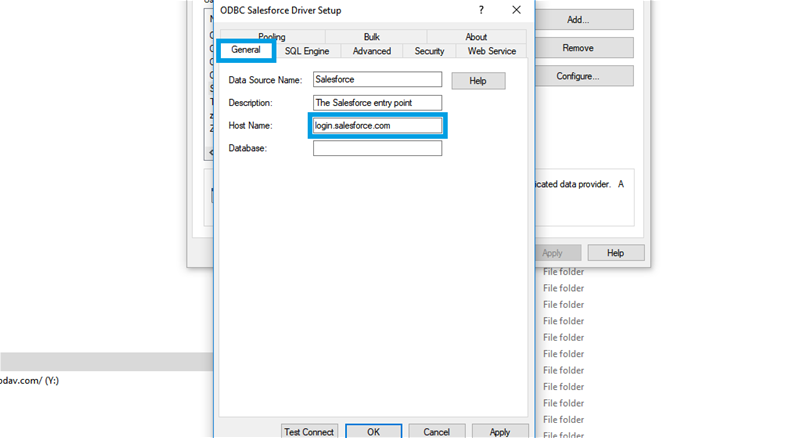Open the Web Service tab
The width and height of the screenshot is (800, 438).
pyautogui.click(x=491, y=51)
